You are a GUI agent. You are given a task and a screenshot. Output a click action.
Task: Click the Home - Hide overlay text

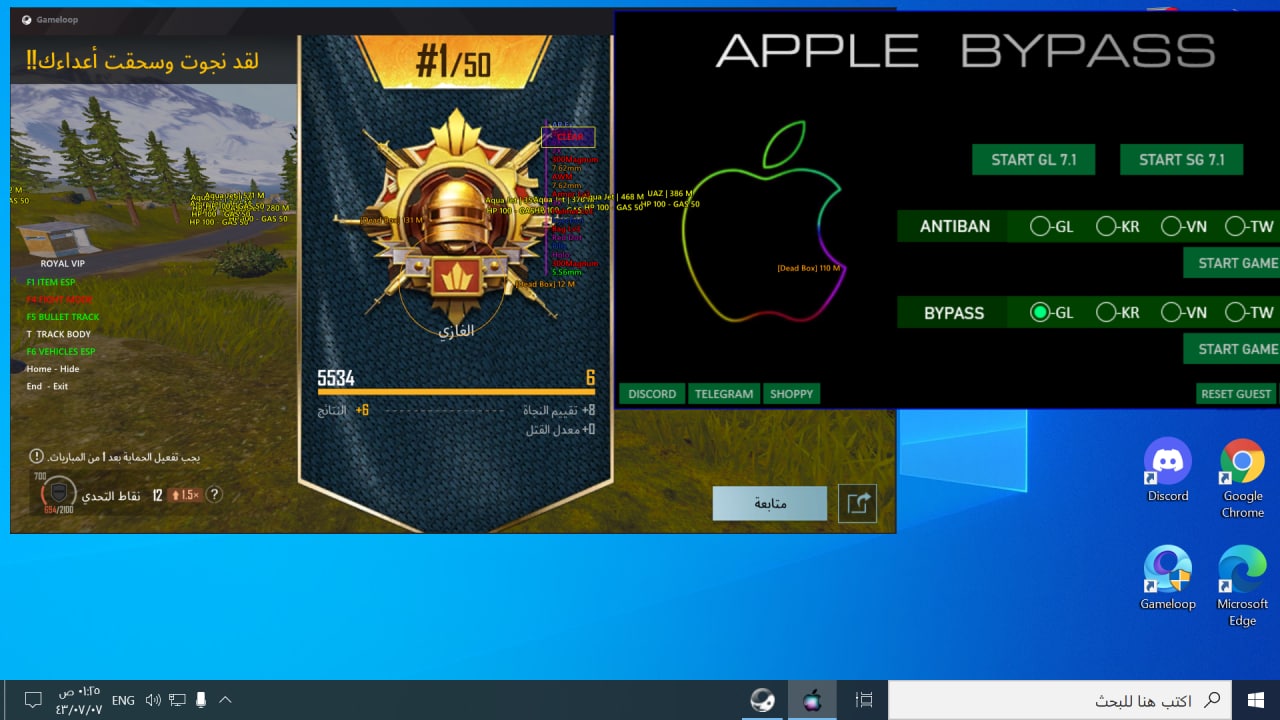[53, 369]
